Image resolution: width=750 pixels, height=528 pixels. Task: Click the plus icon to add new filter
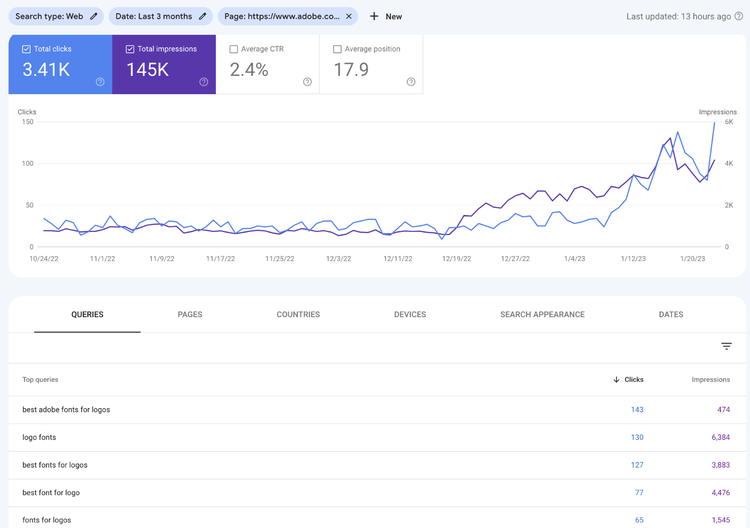tap(374, 16)
